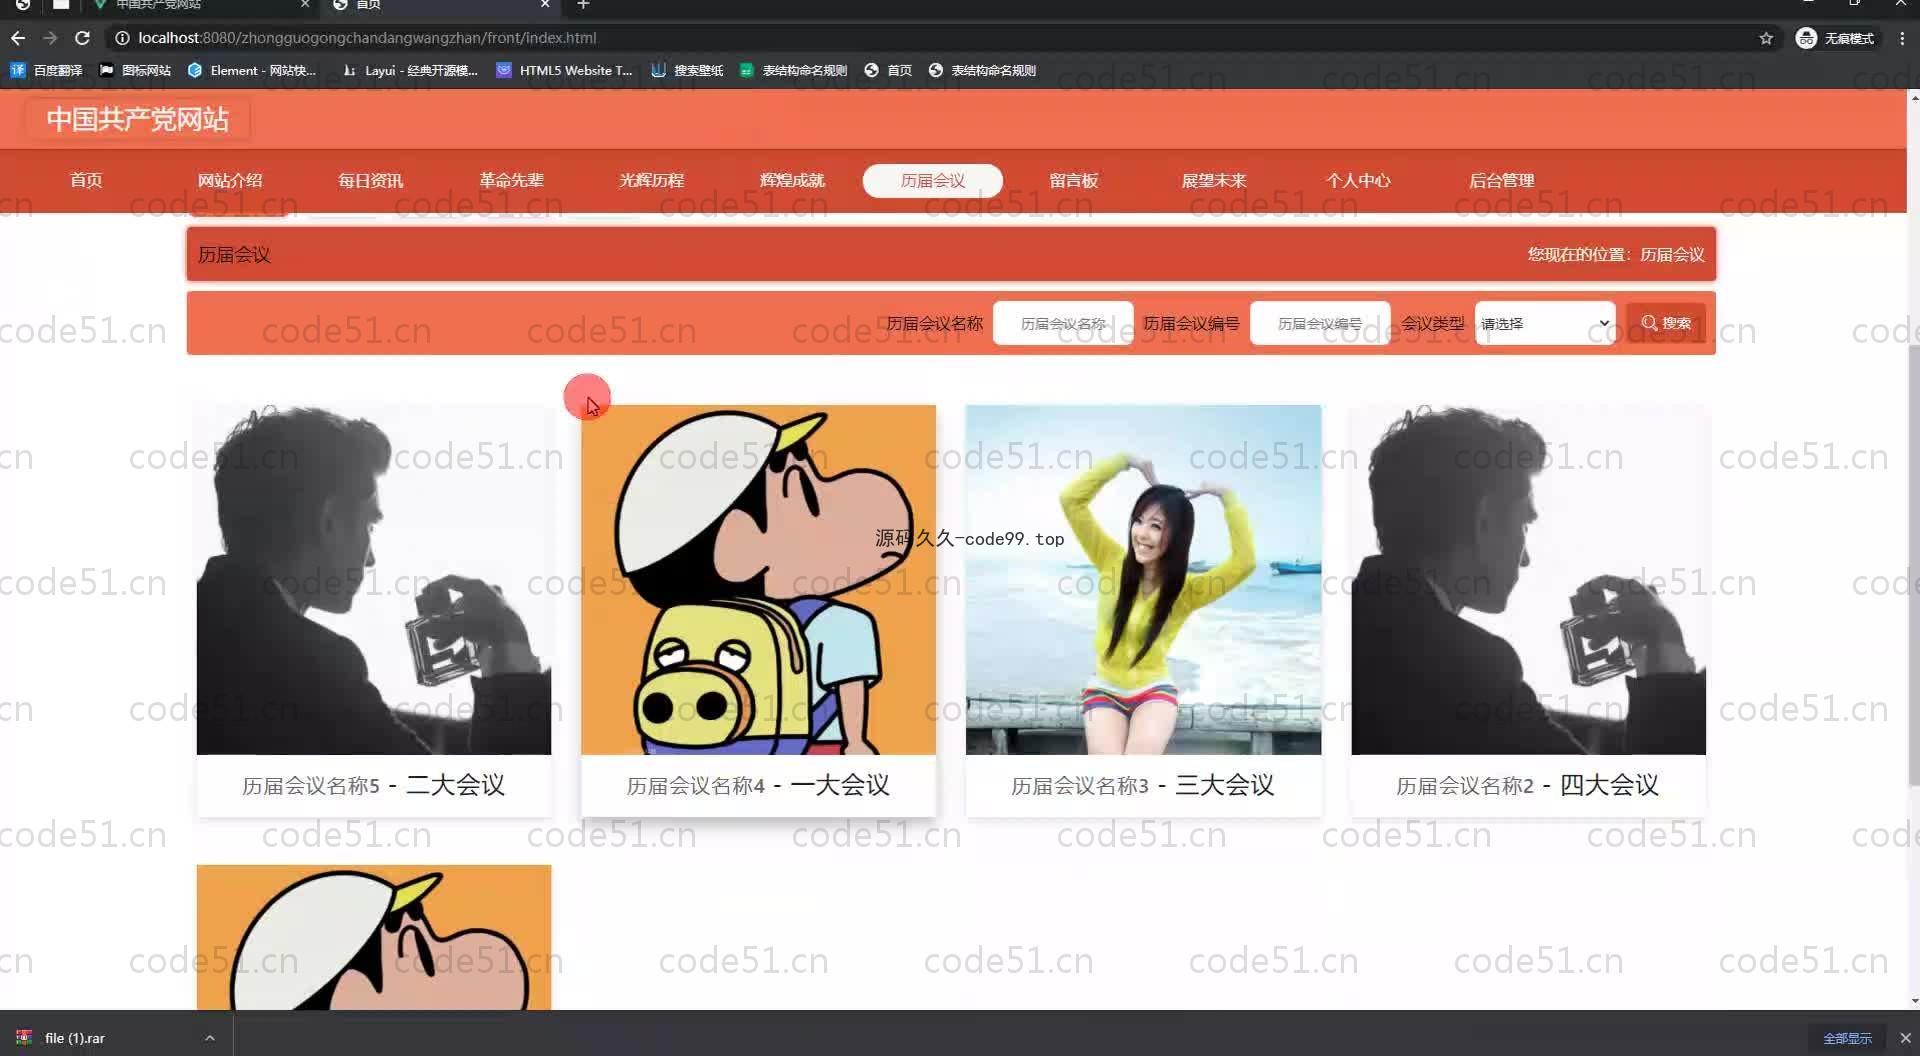
Task: Open the 历届会议名称4 cartoon thumbnail
Action: click(758, 580)
